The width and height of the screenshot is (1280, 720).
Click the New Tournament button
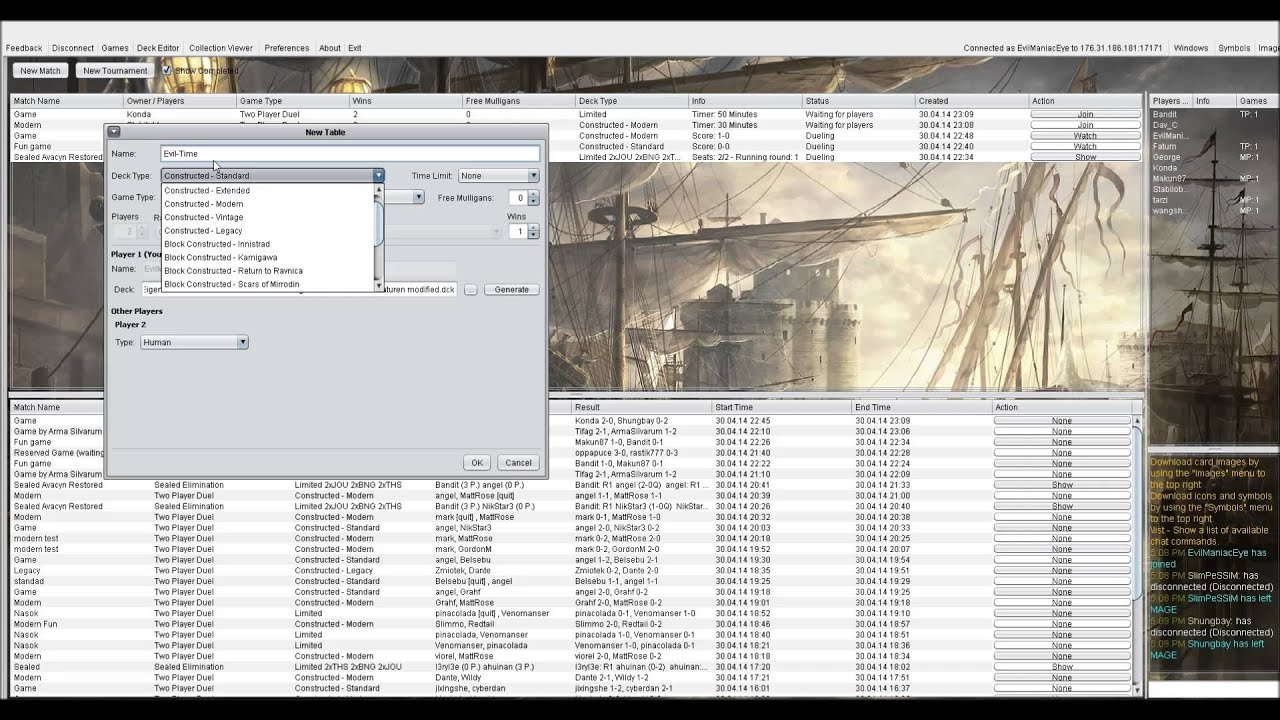coord(115,71)
